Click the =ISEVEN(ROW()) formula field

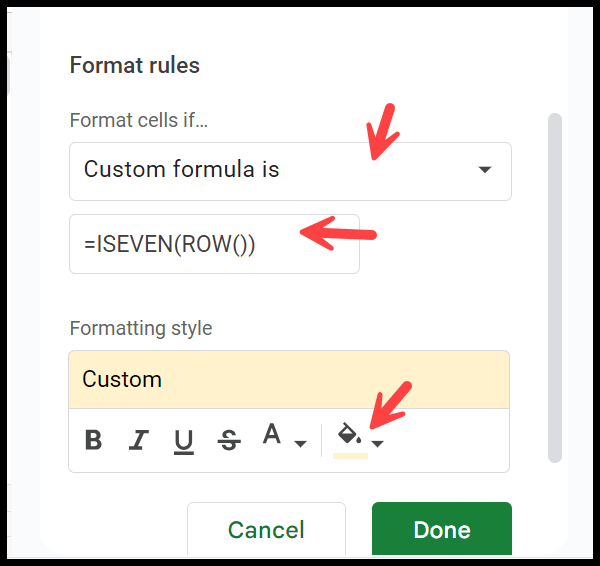tap(214, 244)
